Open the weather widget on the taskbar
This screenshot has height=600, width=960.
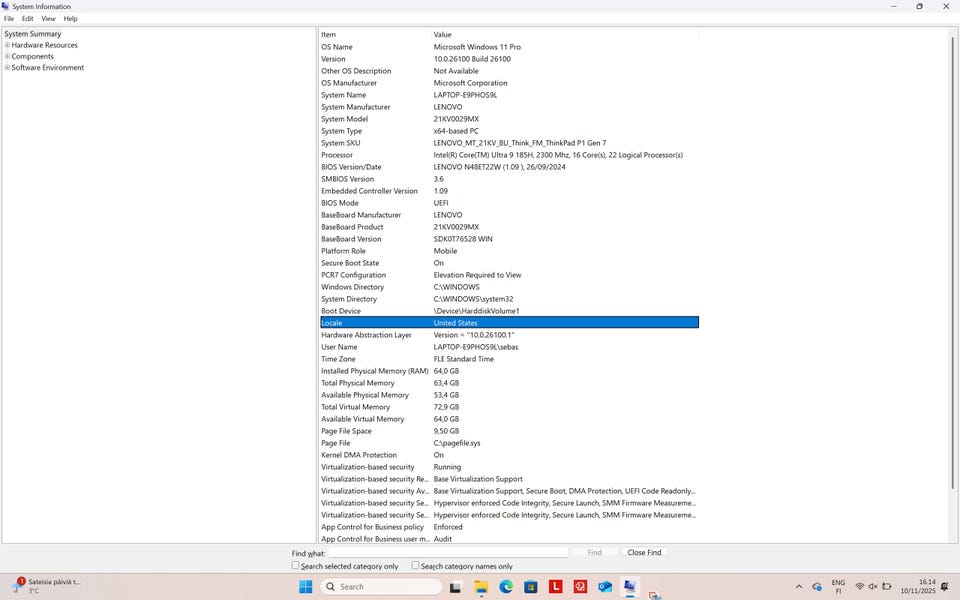47,586
